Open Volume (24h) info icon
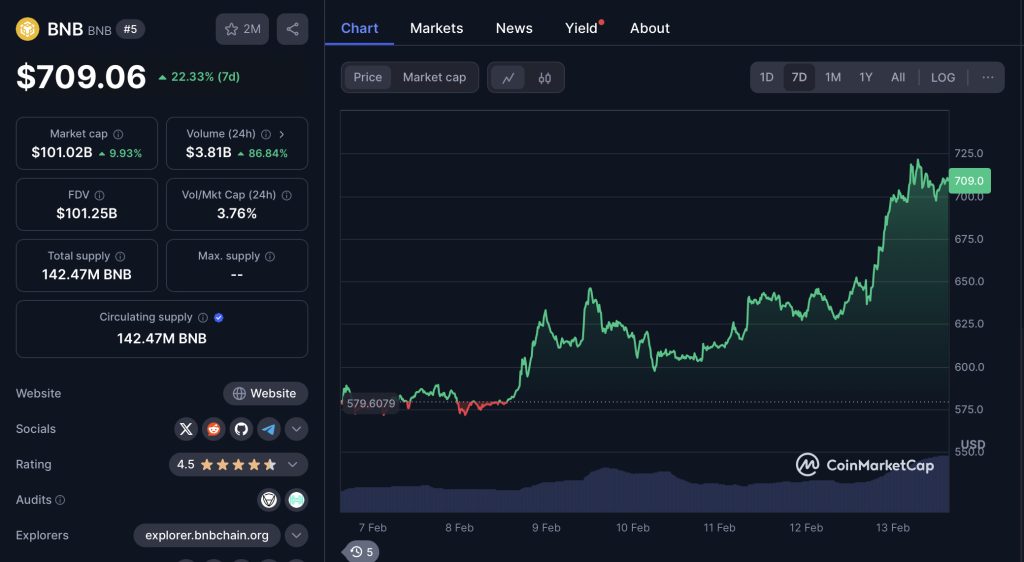The width and height of the screenshot is (1024, 562). pyautogui.click(x=266, y=134)
